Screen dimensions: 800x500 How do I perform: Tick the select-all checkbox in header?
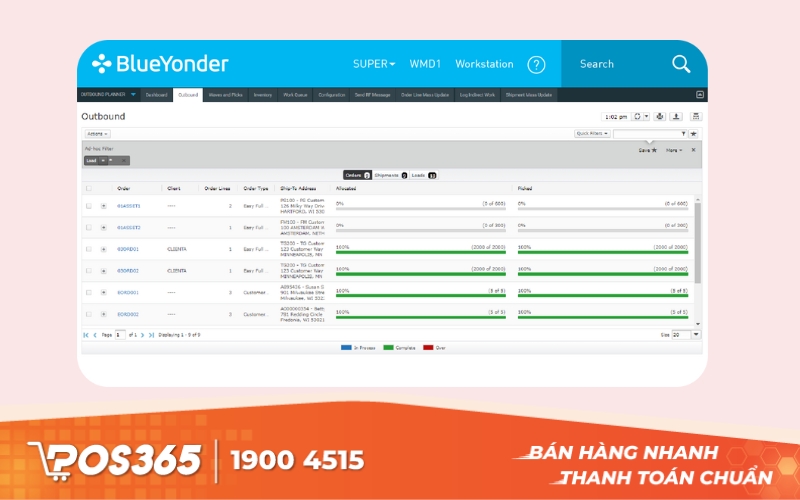[89, 188]
